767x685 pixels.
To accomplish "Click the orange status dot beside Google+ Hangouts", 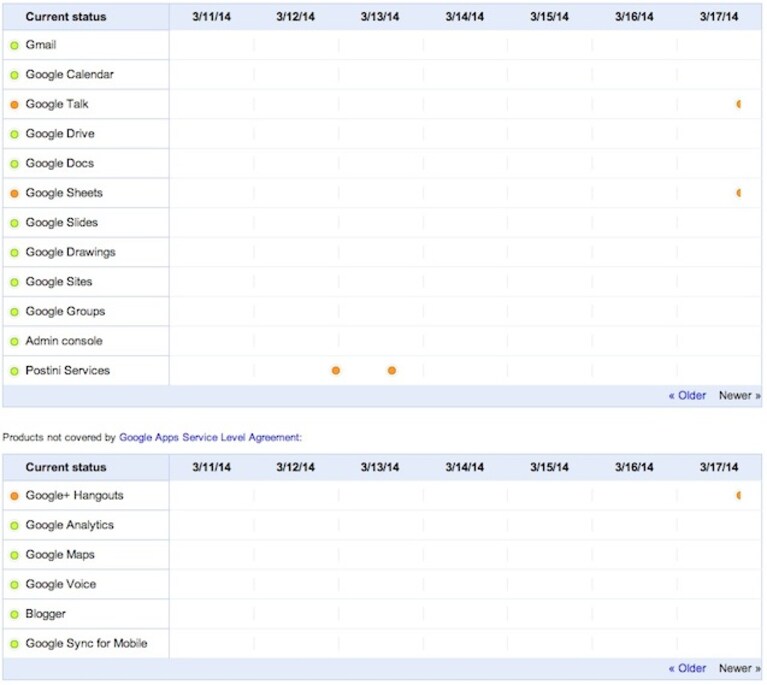I will click(15, 496).
